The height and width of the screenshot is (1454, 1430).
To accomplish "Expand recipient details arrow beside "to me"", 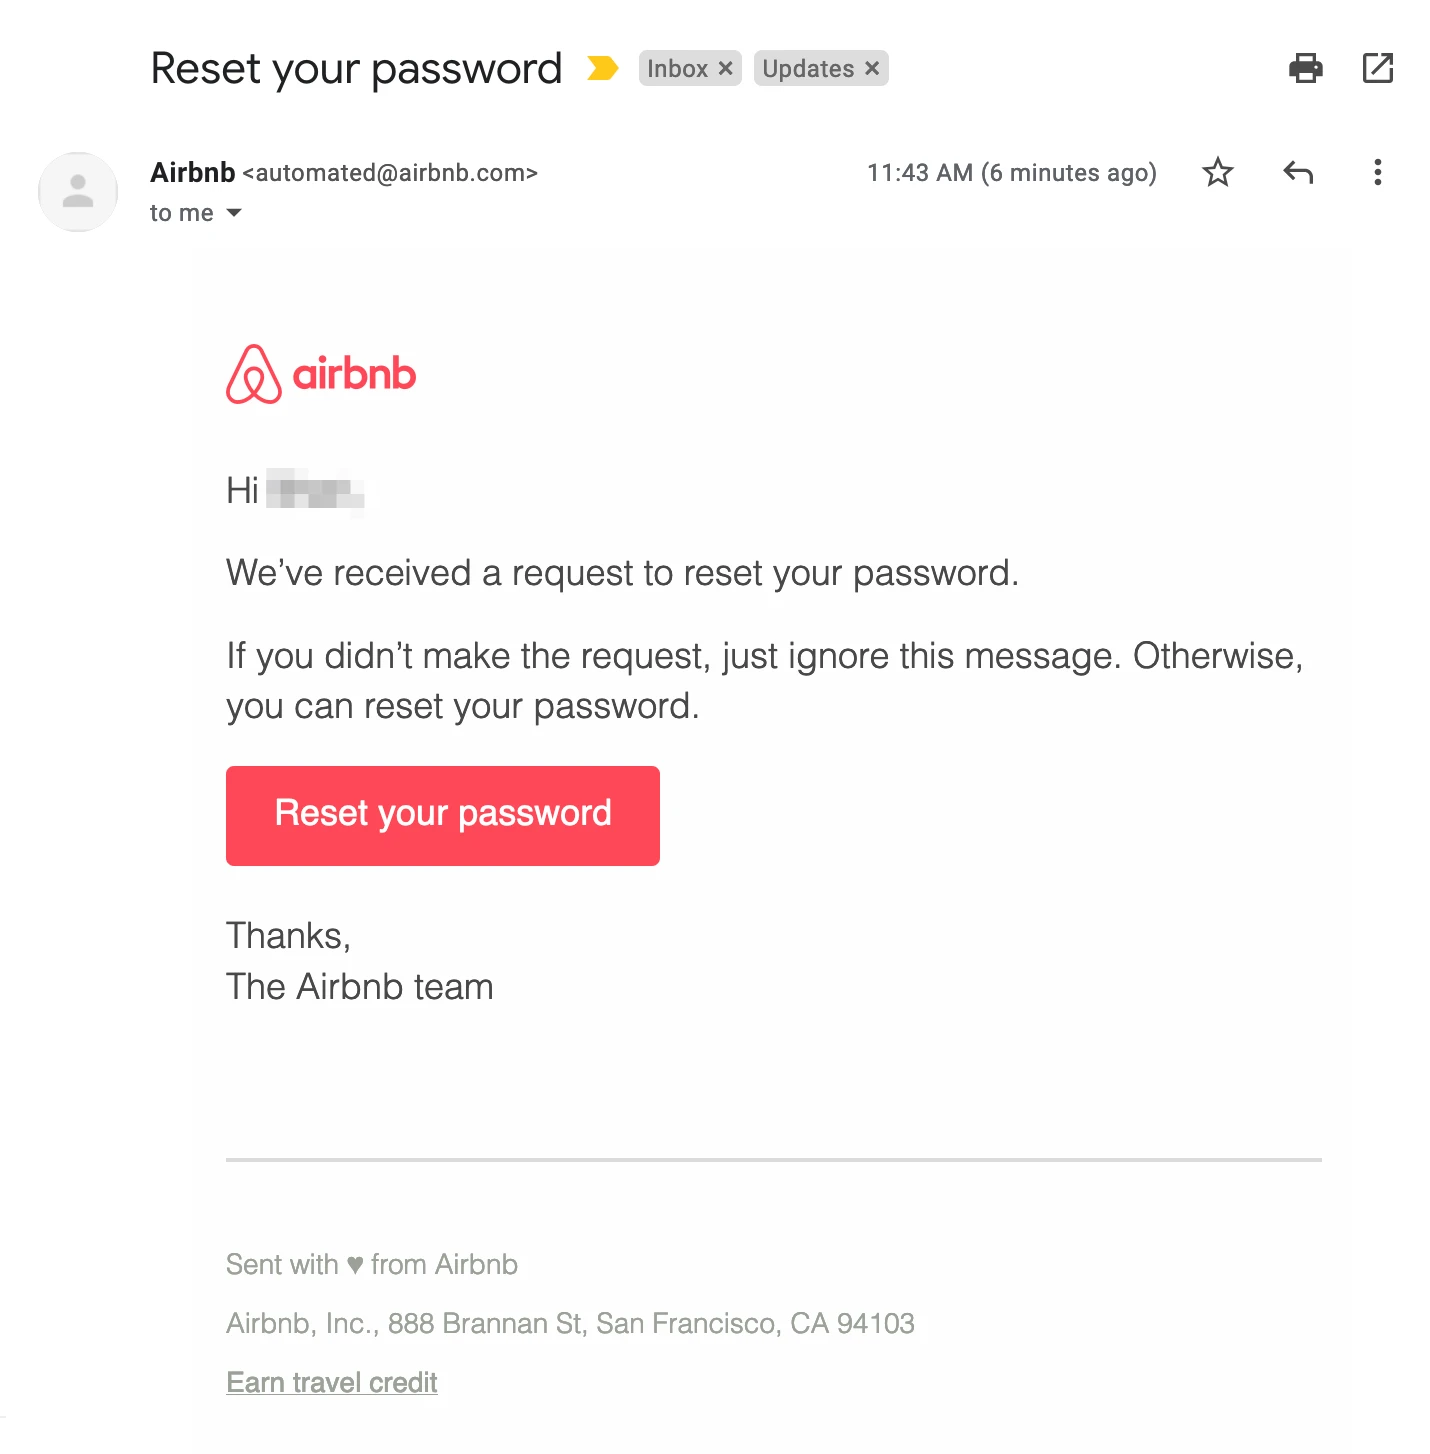I will coord(234,213).
